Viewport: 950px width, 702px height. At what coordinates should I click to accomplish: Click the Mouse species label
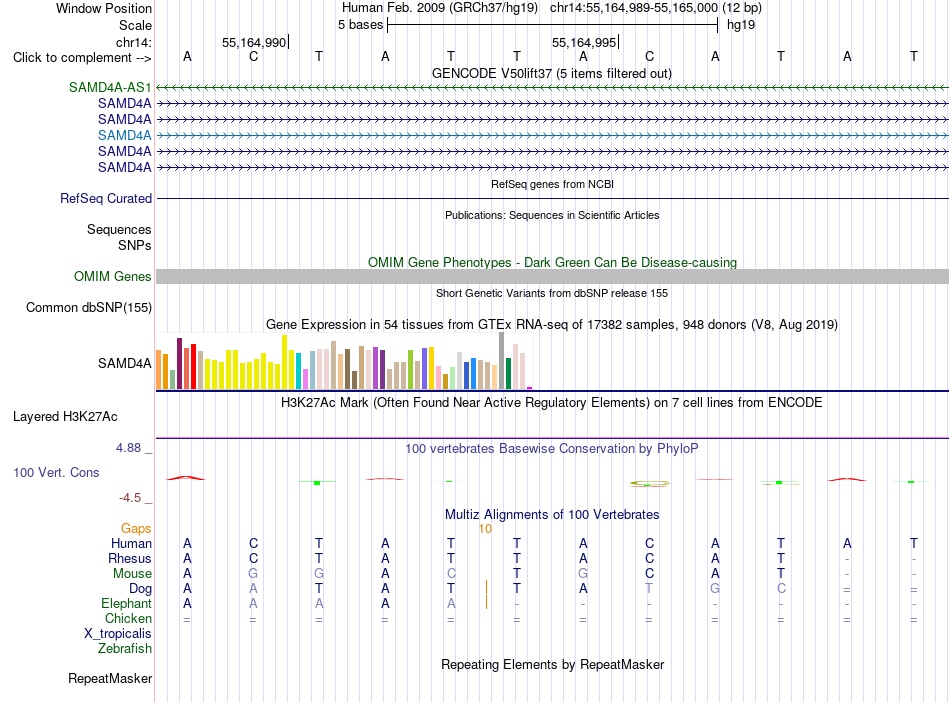tap(132, 573)
